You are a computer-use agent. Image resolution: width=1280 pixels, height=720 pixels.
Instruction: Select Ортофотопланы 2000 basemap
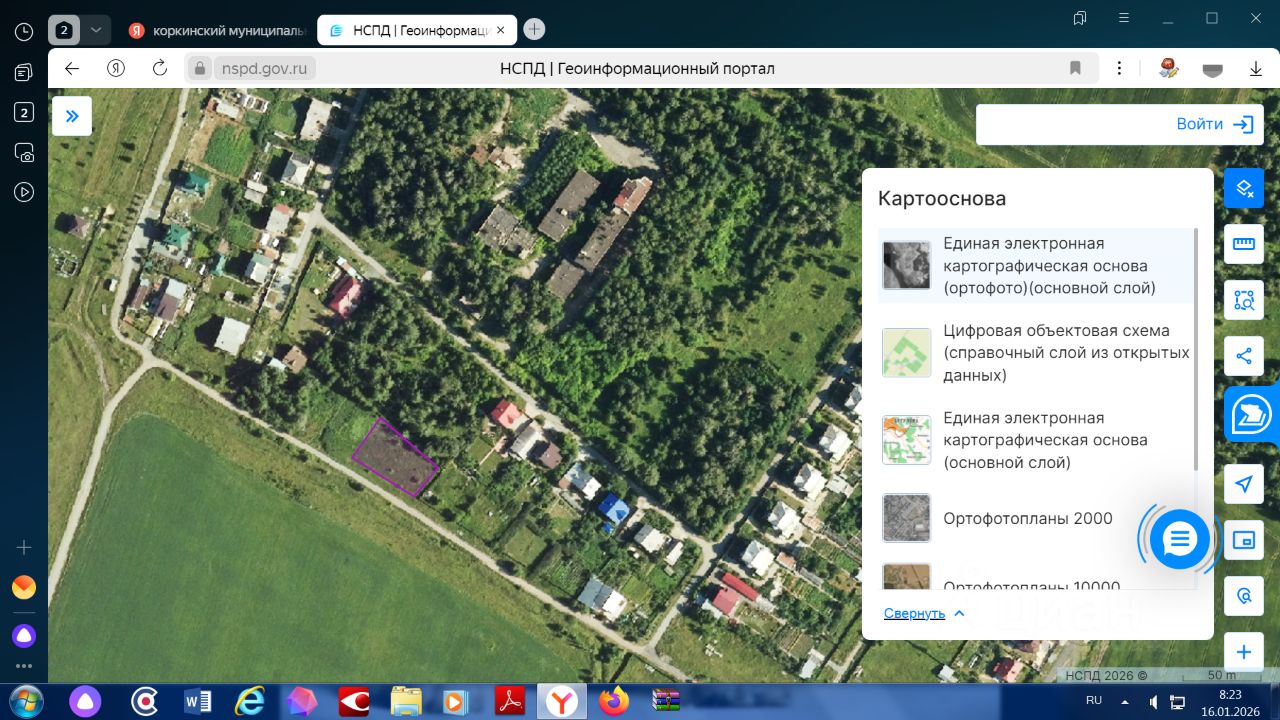point(1027,518)
